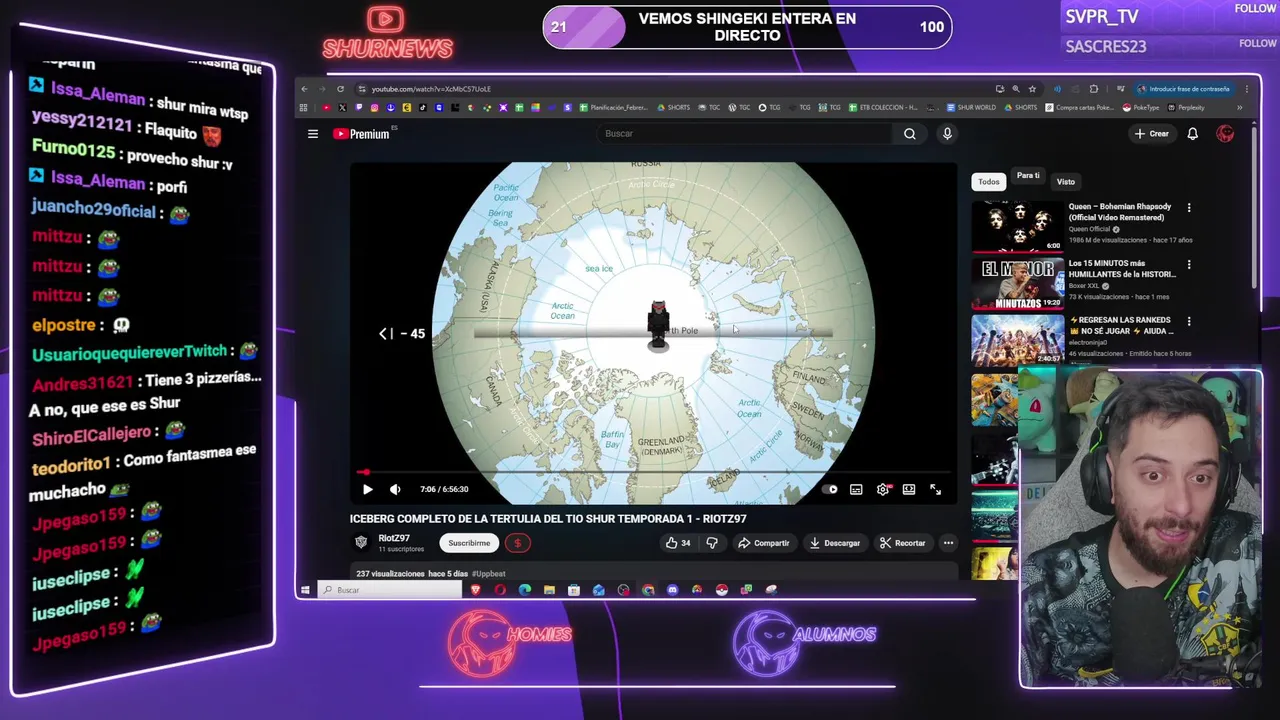
Task: Open Brave browser from the taskbar
Action: pos(476,590)
